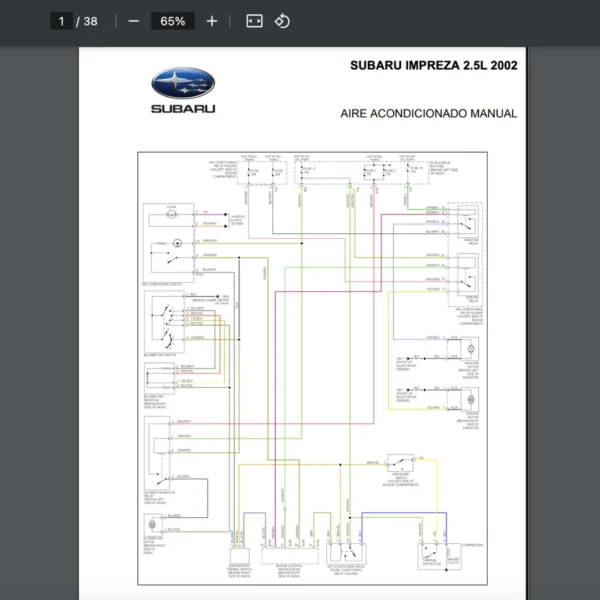
Task: Click the AIRE ACONDICIONADO MANUAL heading
Action: click(429, 114)
